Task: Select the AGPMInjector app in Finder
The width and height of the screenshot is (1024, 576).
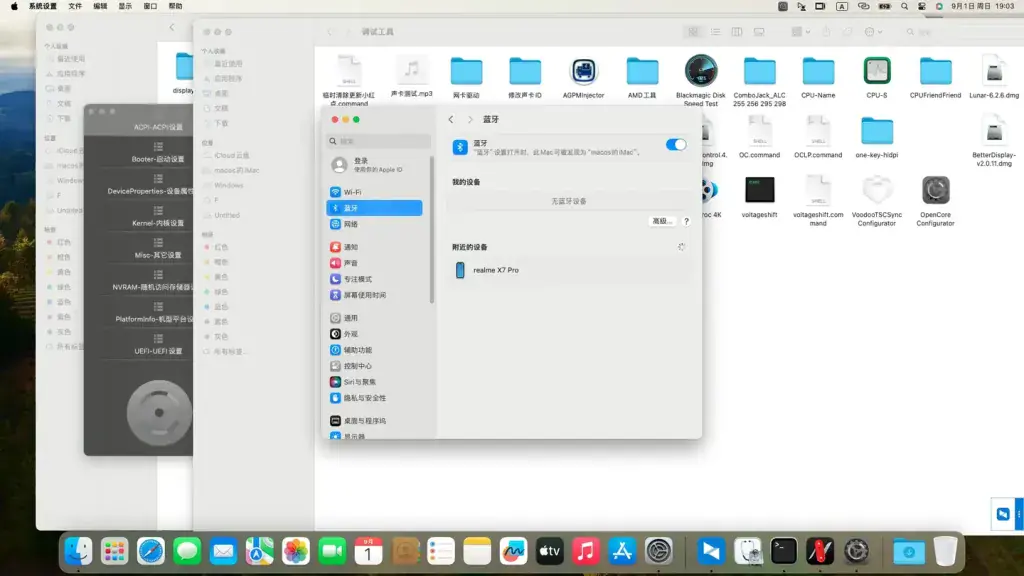Action: click(583, 71)
